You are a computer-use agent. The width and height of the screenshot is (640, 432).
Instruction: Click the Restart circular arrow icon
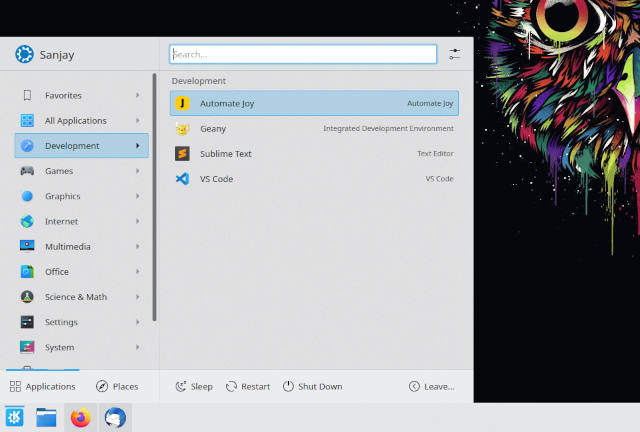tap(231, 386)
